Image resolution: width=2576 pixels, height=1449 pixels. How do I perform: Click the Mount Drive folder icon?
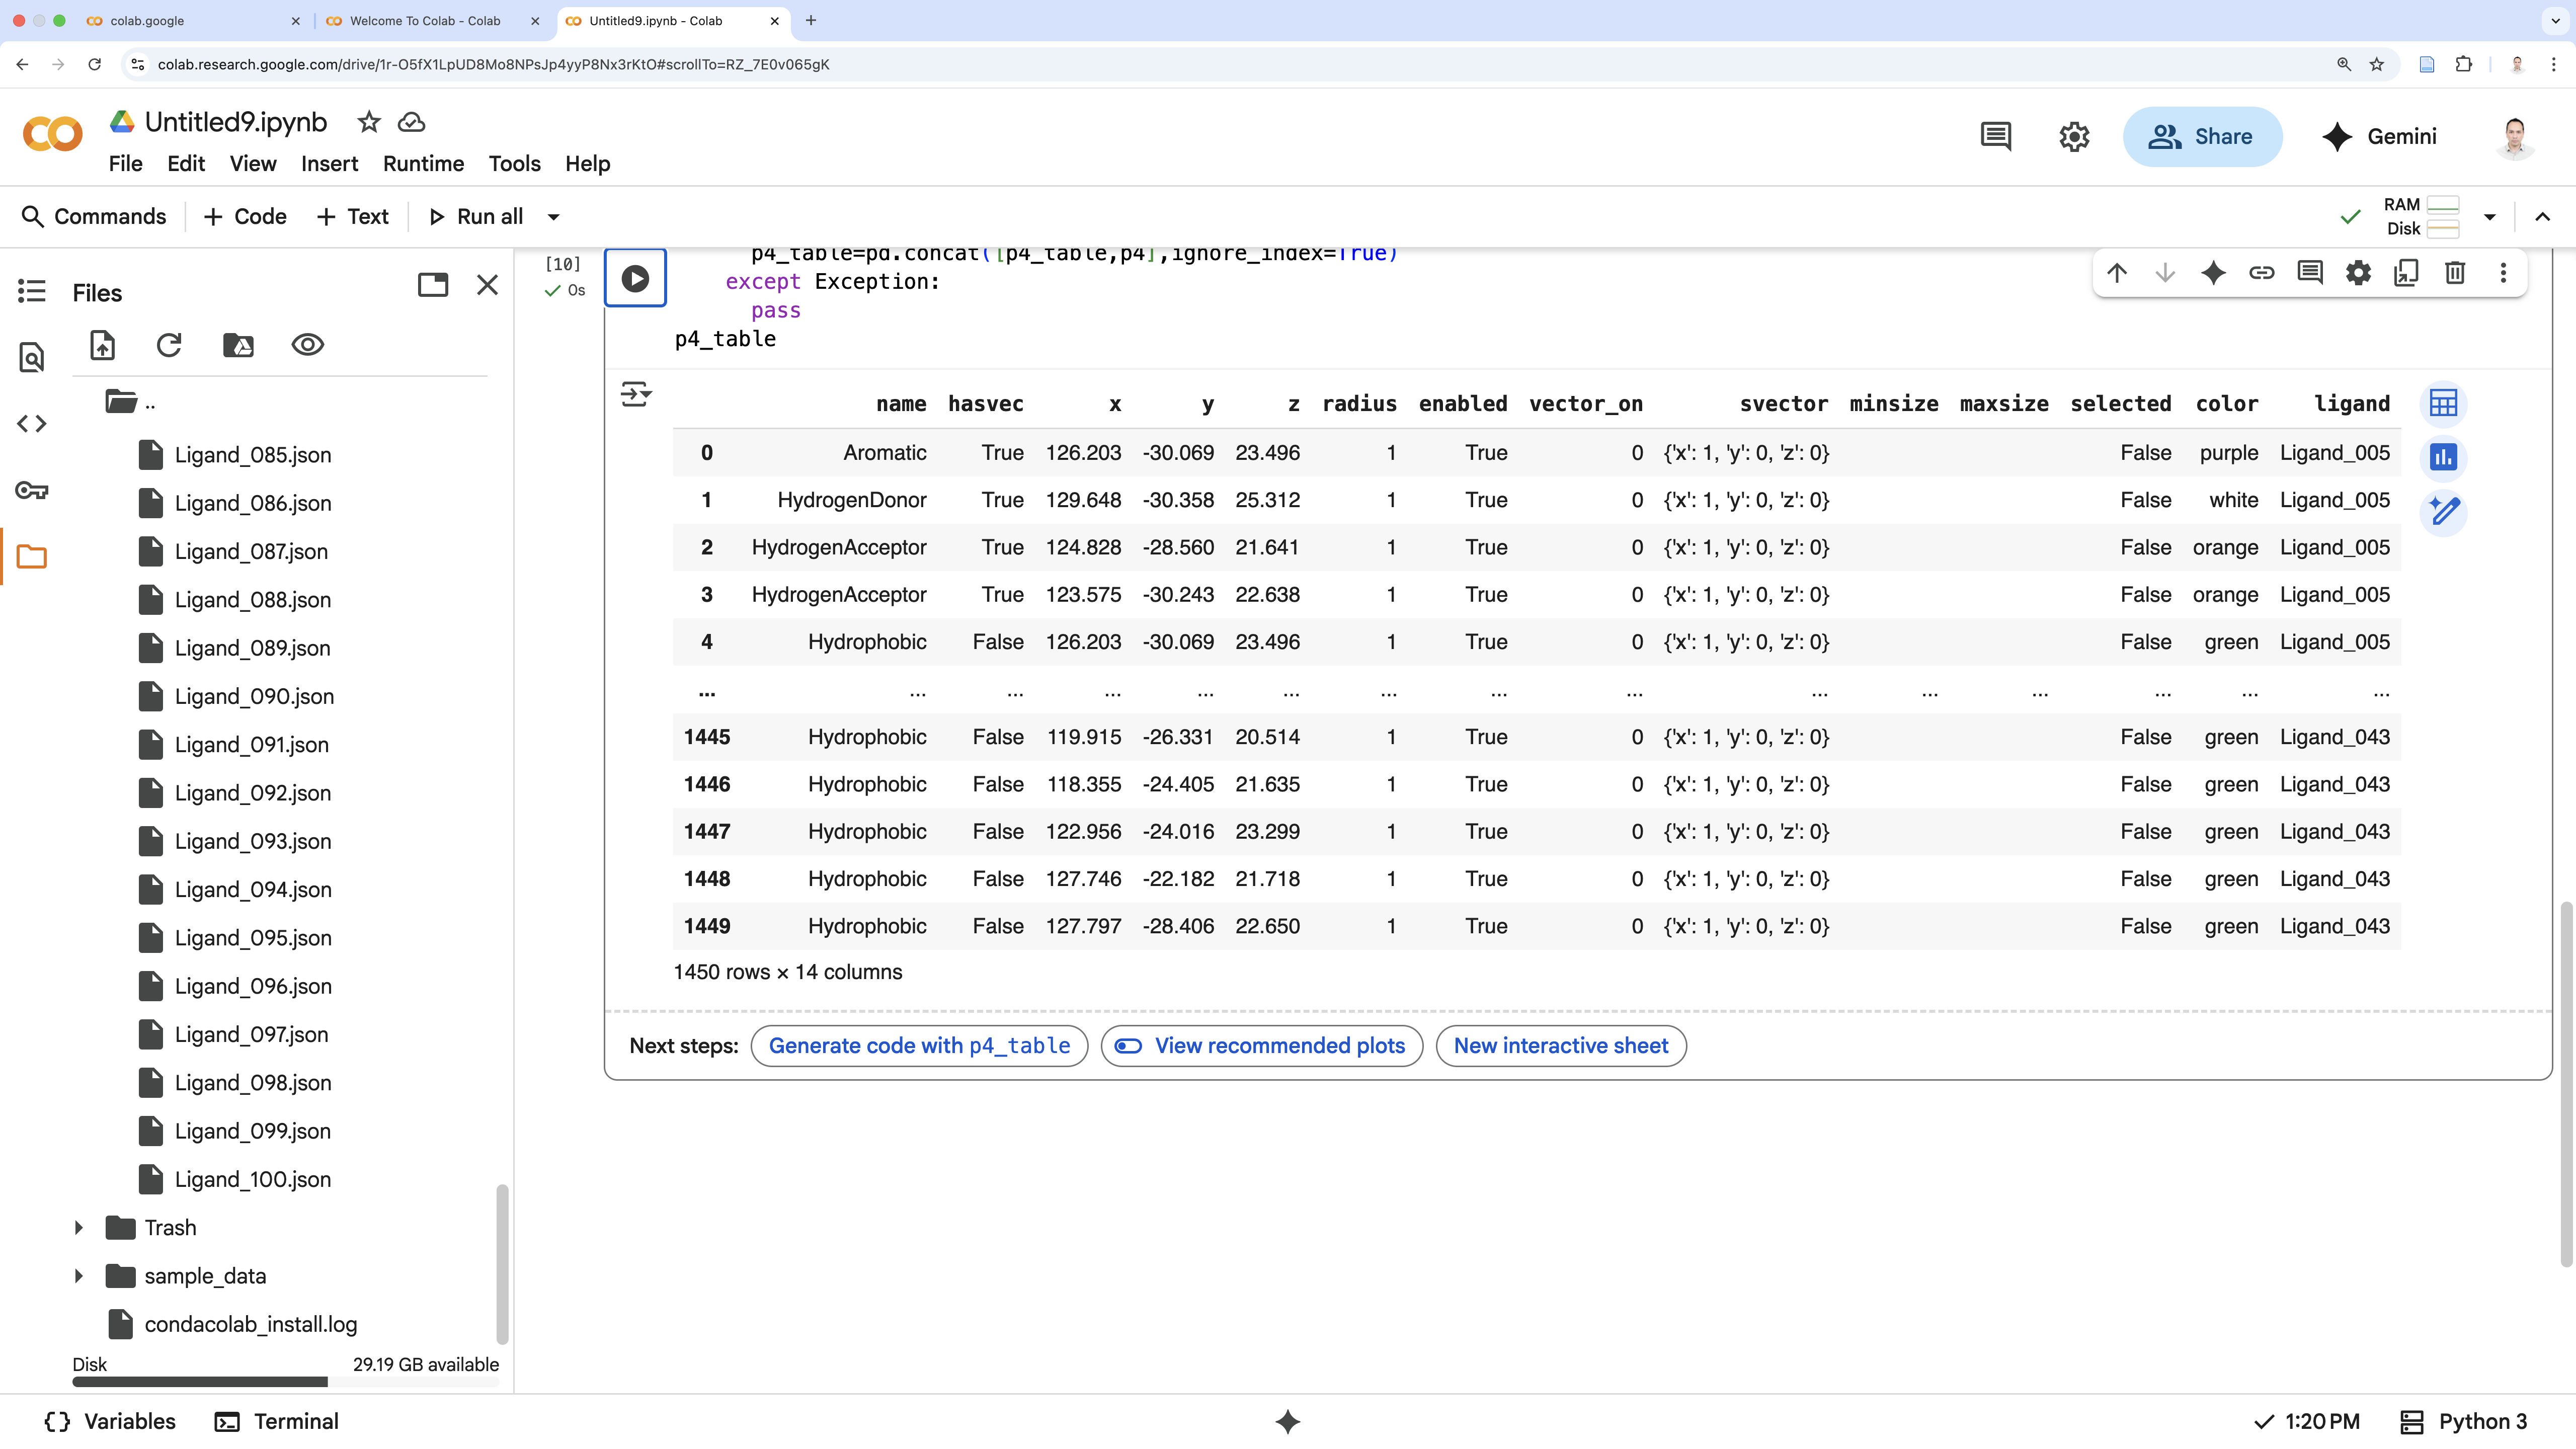(x=238, y=345)
